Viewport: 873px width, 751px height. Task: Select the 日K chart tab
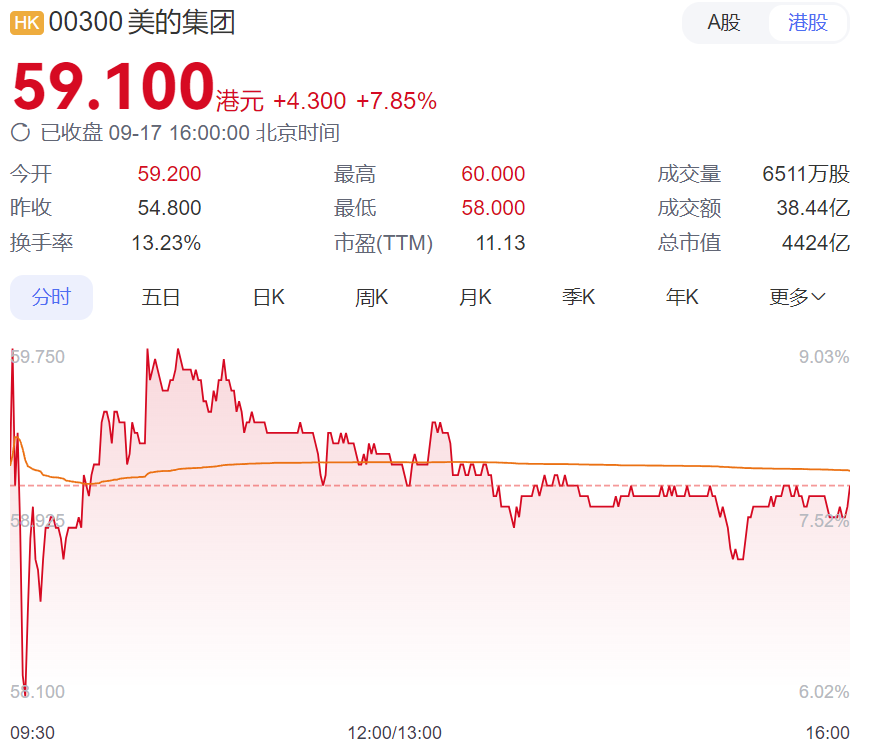pyautogui.click(x=269, y=297)
